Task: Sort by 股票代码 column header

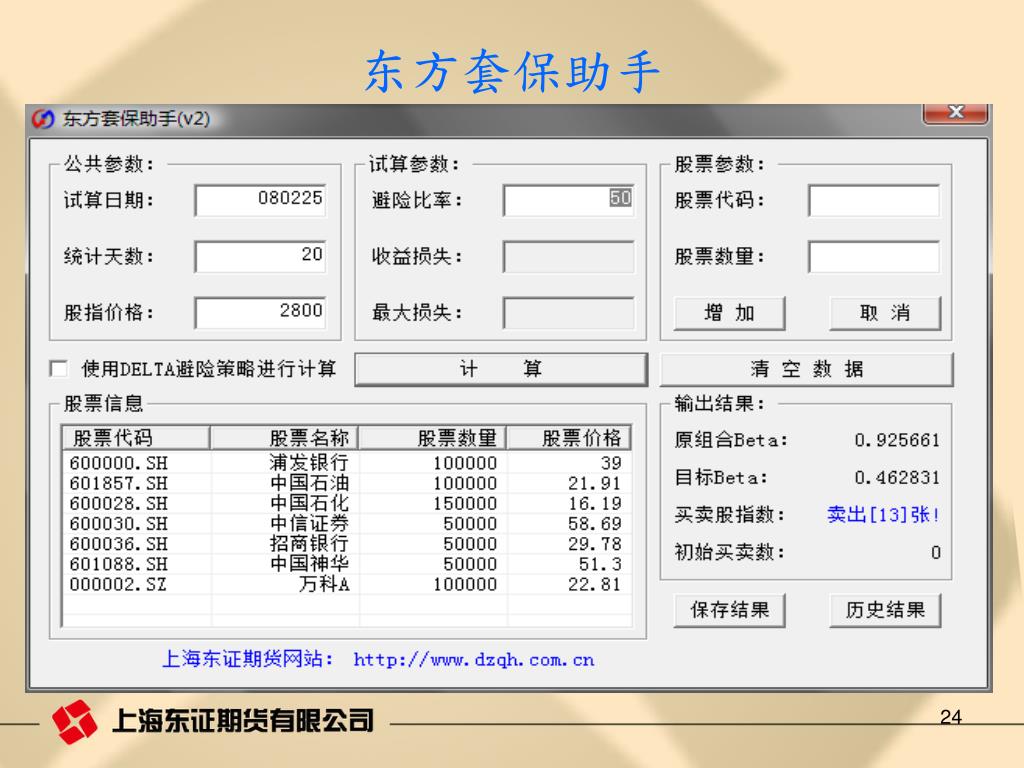Action: (x=136, y=438)
